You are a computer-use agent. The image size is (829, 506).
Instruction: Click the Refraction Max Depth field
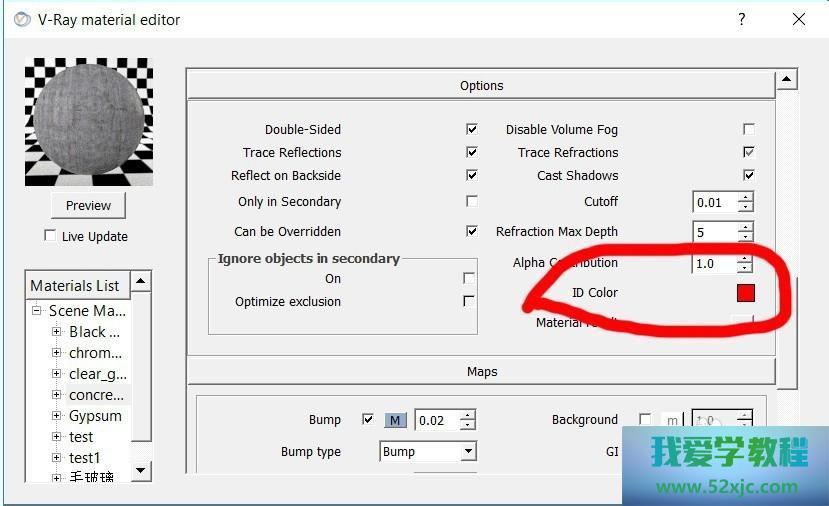714,232
